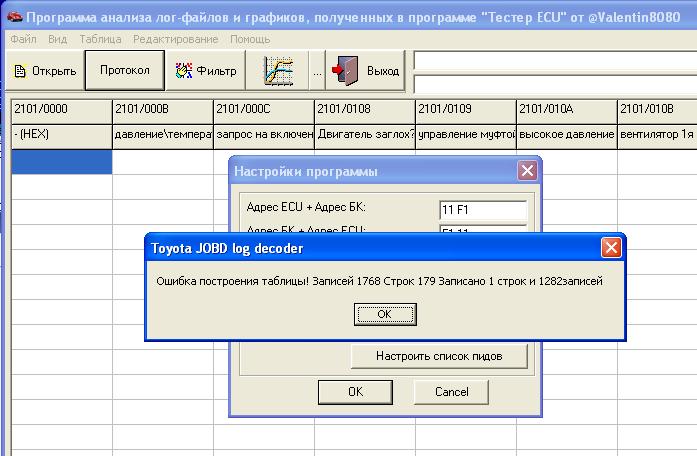697x456 pixels.
Task: Click the Выход exit door icon
Action: (x=346, y=71)
